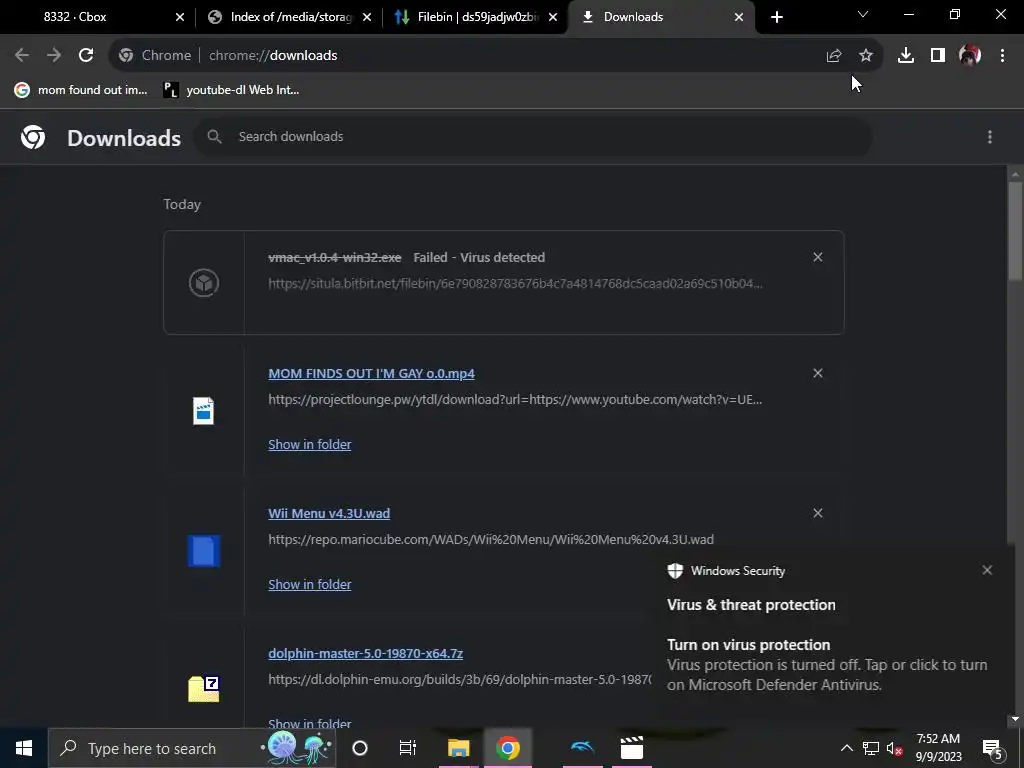Remove the Wii Menu v4.3U.wad entry
This screenshot has width=1024, height=768.
818,513
